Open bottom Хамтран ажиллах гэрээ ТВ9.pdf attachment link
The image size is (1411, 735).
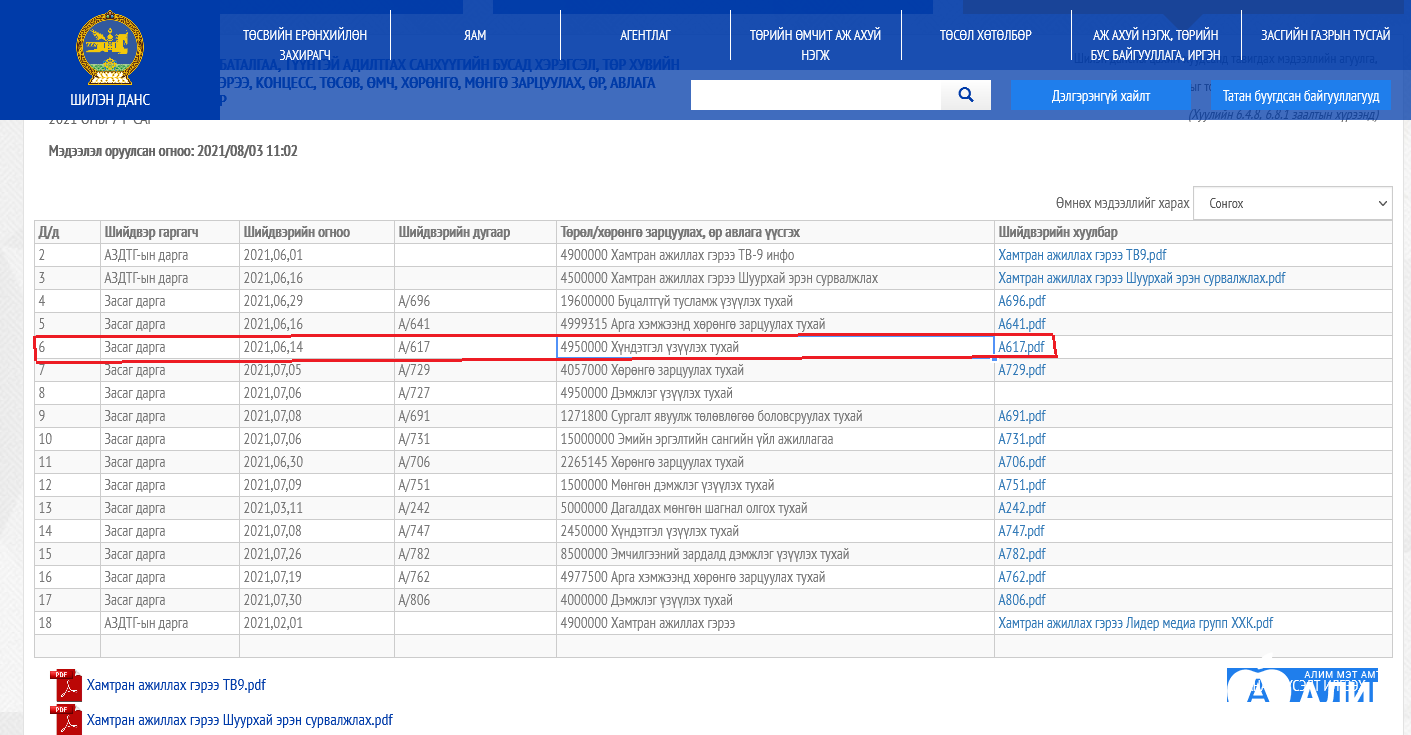(176, 685)
